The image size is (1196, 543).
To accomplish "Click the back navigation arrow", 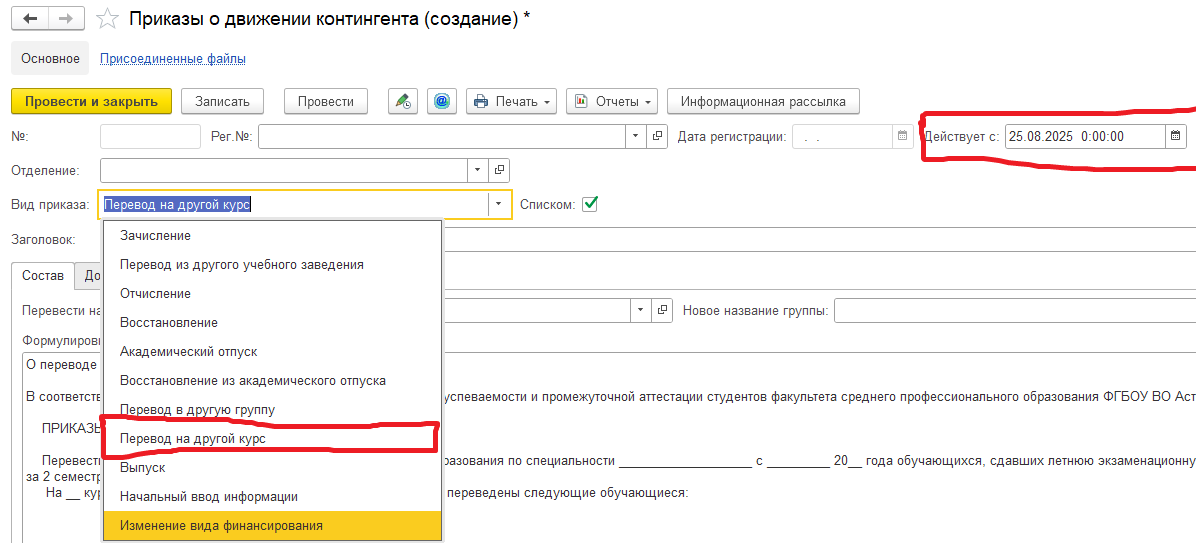I will coord(31,19).
